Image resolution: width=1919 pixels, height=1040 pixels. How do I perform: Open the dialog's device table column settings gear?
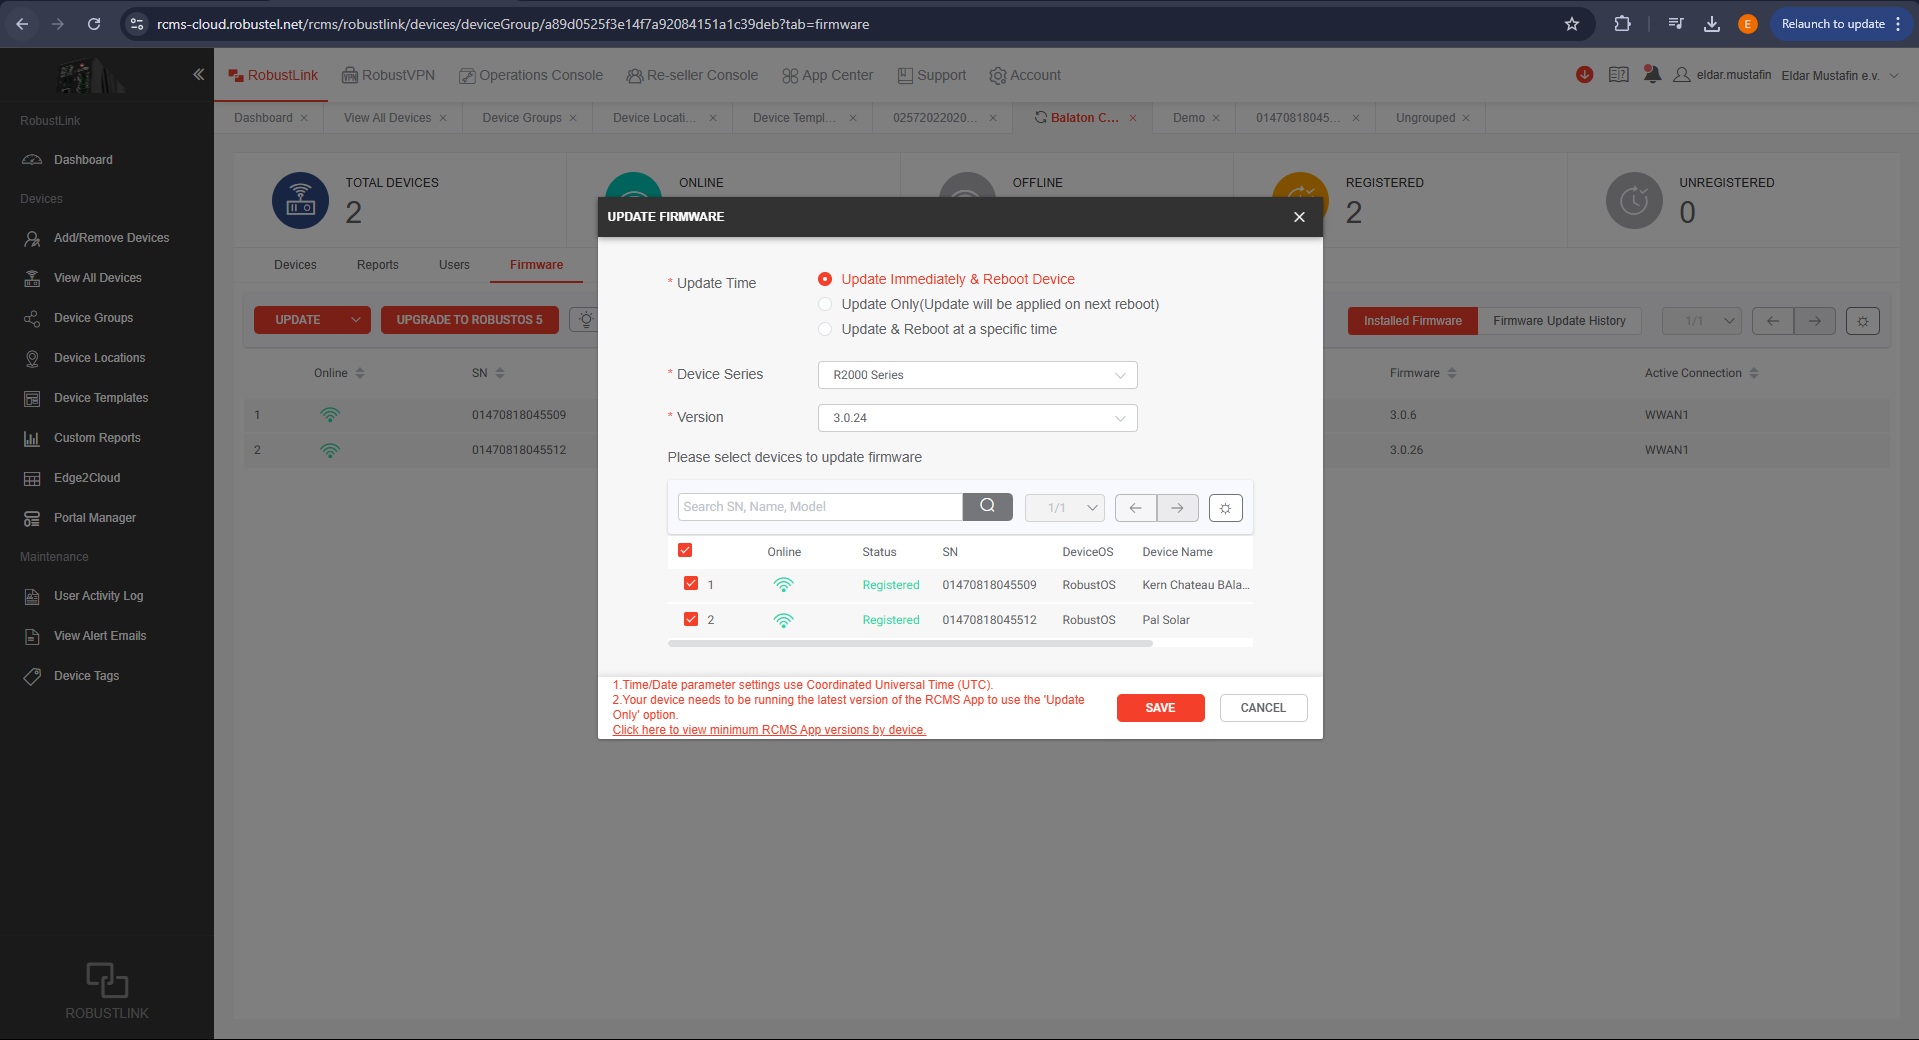point(1225,508)
